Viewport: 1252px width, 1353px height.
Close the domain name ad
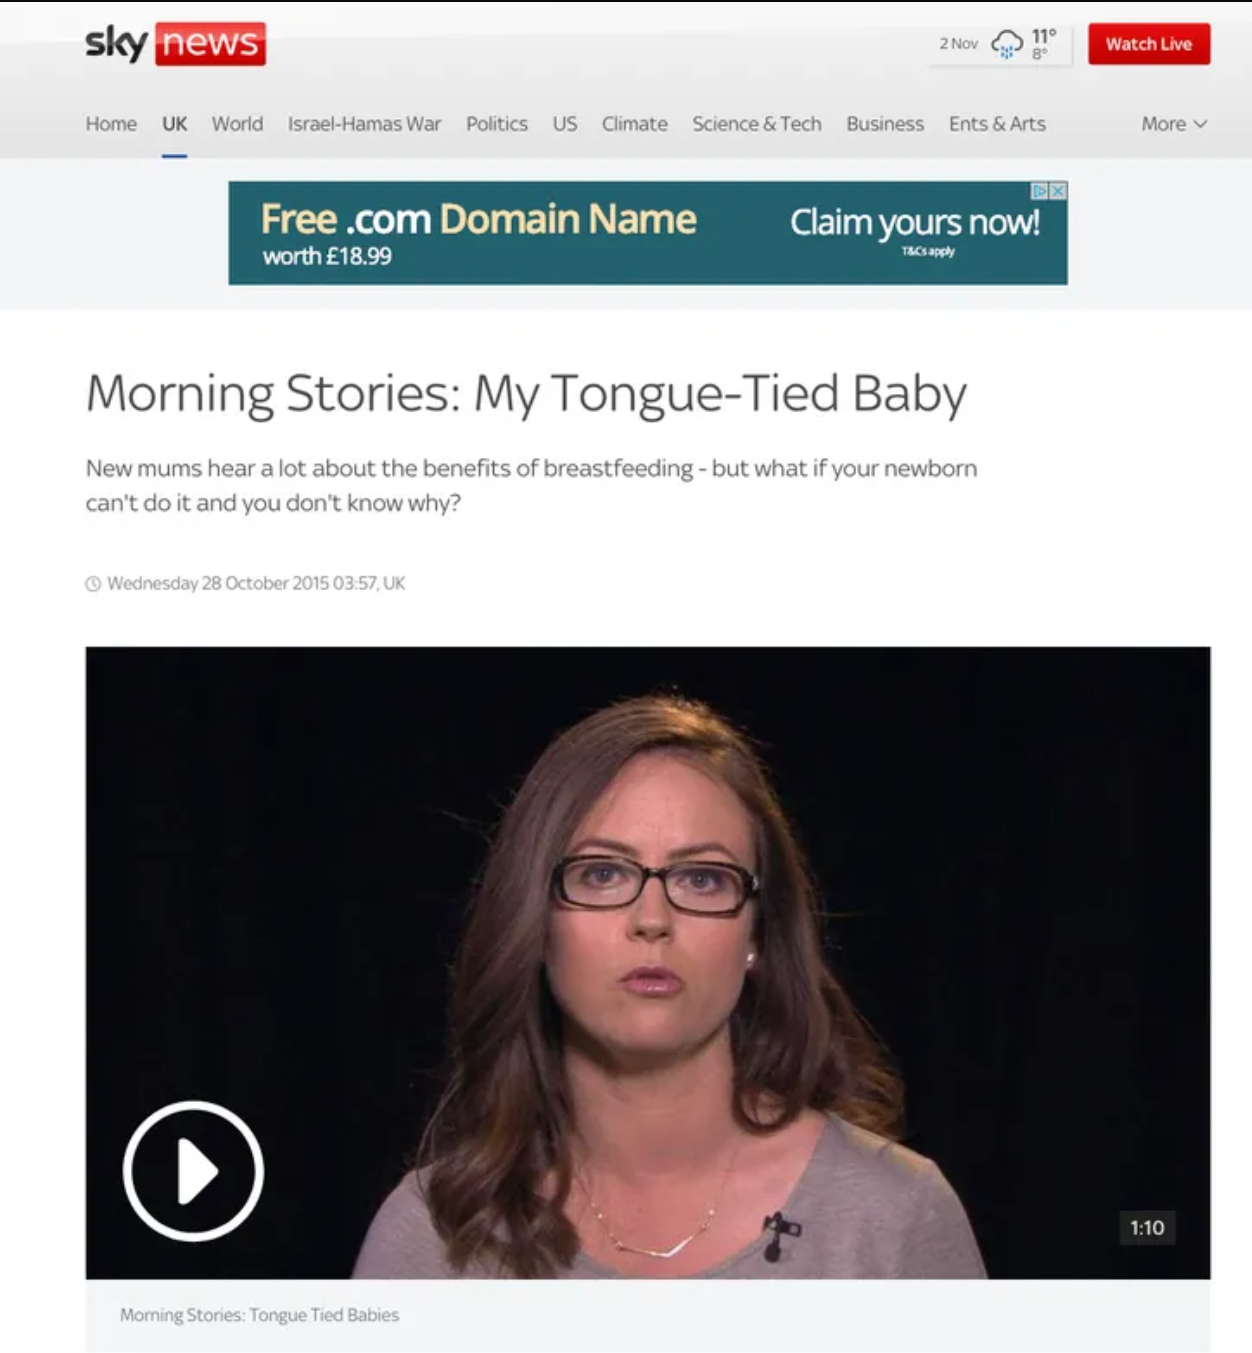pyautogui.click(x=1058, y=191)
